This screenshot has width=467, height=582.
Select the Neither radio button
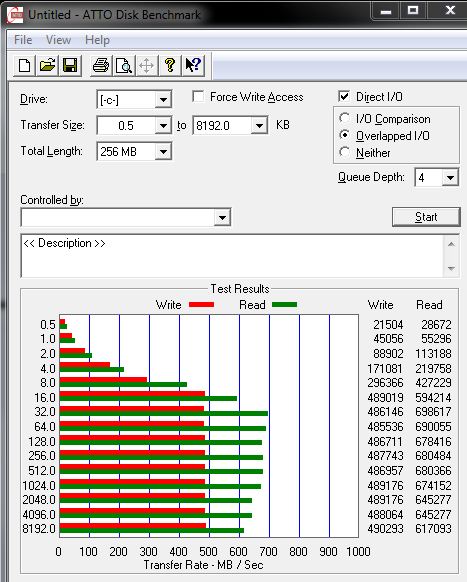344,152
